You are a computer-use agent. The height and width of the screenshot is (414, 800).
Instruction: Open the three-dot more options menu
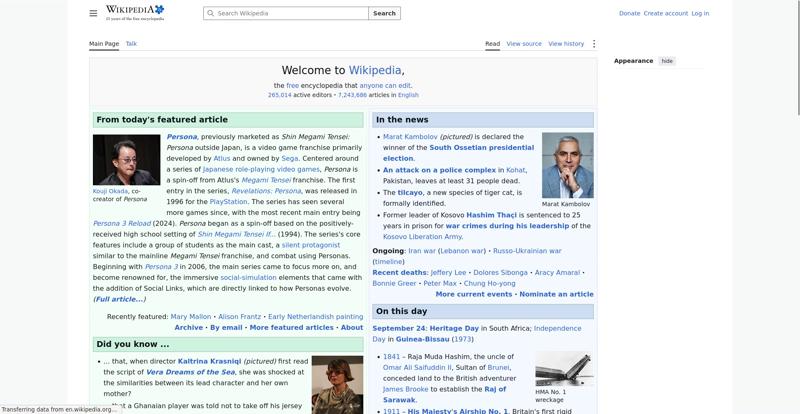[x=593, y=44]
